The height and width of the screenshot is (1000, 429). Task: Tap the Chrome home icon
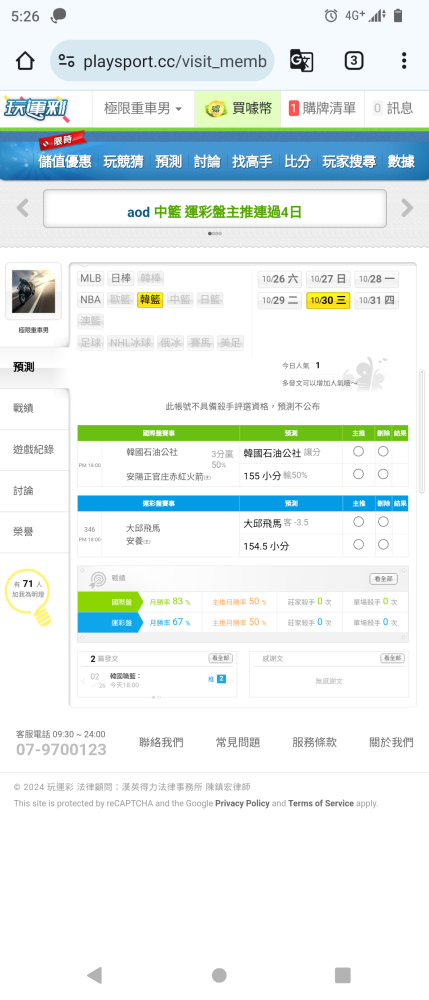coord(25,61)
